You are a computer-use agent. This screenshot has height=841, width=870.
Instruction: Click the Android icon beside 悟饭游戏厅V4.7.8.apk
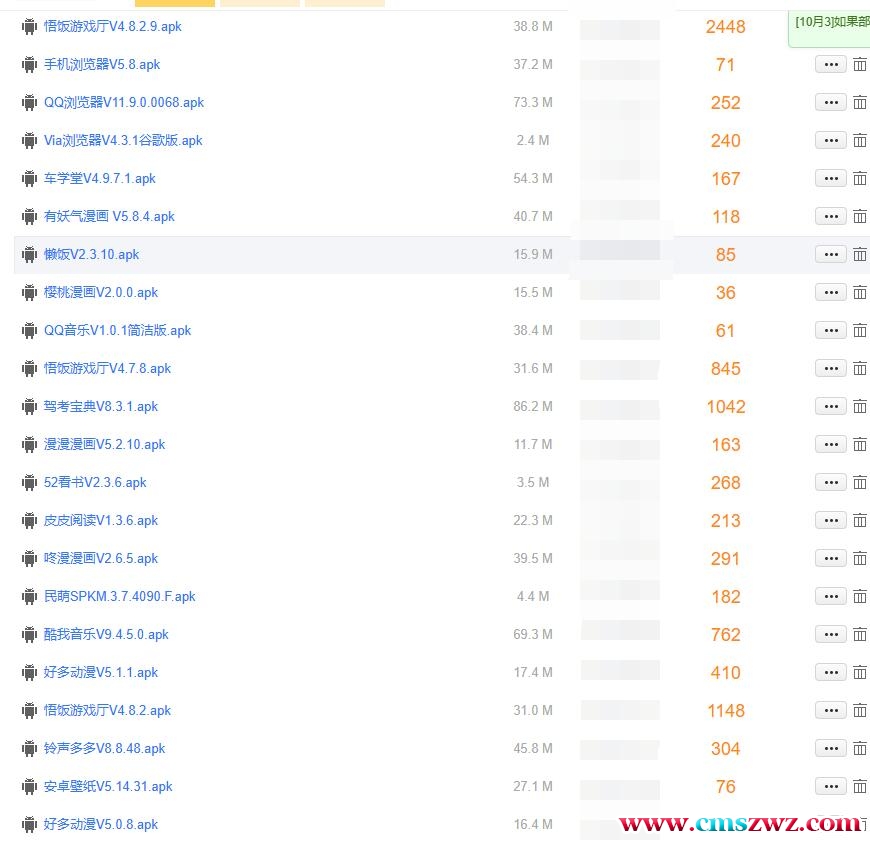(x=29, y=369)
